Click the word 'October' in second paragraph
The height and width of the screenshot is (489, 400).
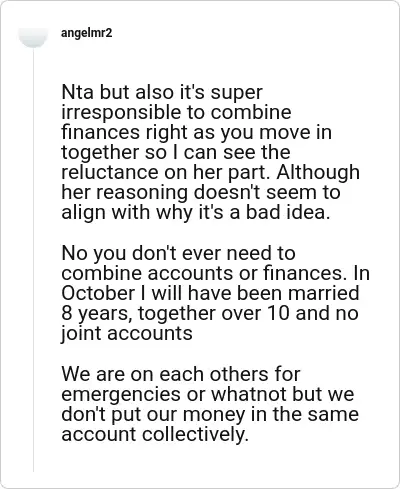98,293
